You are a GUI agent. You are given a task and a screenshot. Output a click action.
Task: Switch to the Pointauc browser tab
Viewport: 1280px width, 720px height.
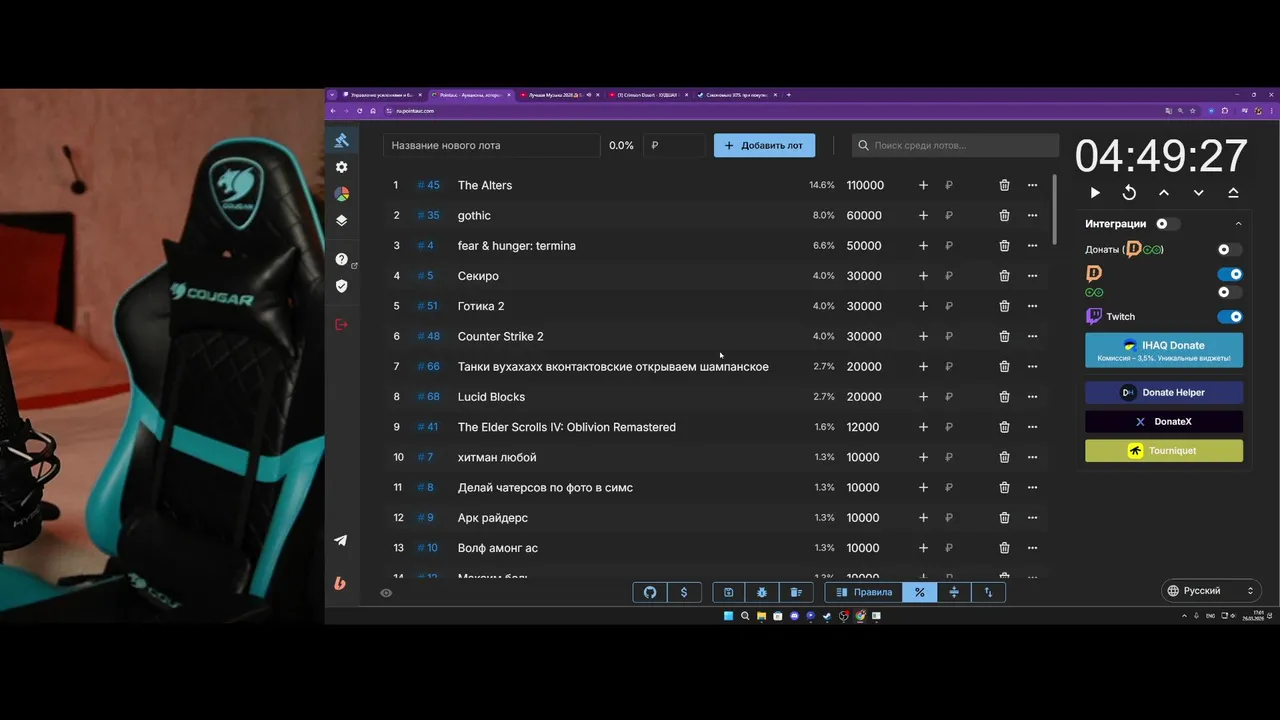pos(470,95)
